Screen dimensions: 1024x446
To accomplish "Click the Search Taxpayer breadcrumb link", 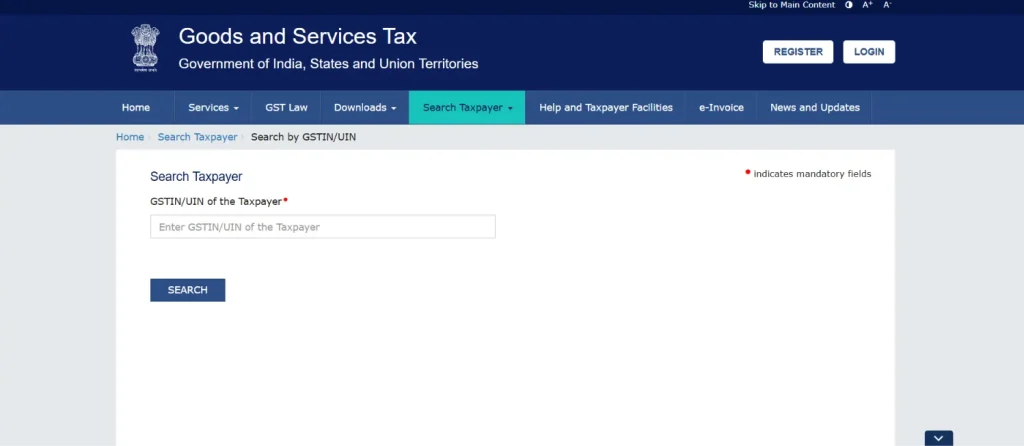I will [197, 137].
